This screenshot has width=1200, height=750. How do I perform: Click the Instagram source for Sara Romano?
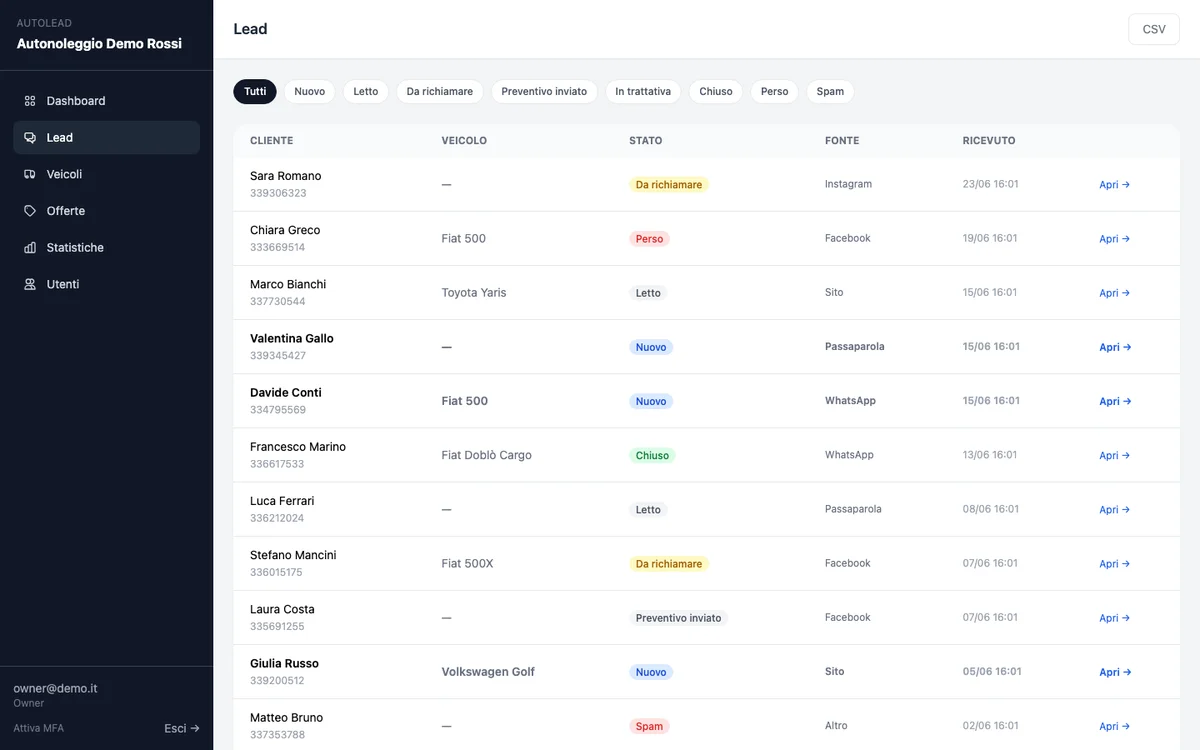pyautogui.click(x=848, y=184)
